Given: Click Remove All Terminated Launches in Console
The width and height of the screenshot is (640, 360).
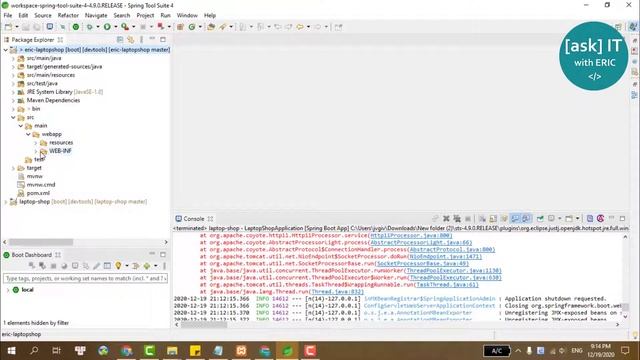Looking at the screenshot, I should (x=457, y=219).
